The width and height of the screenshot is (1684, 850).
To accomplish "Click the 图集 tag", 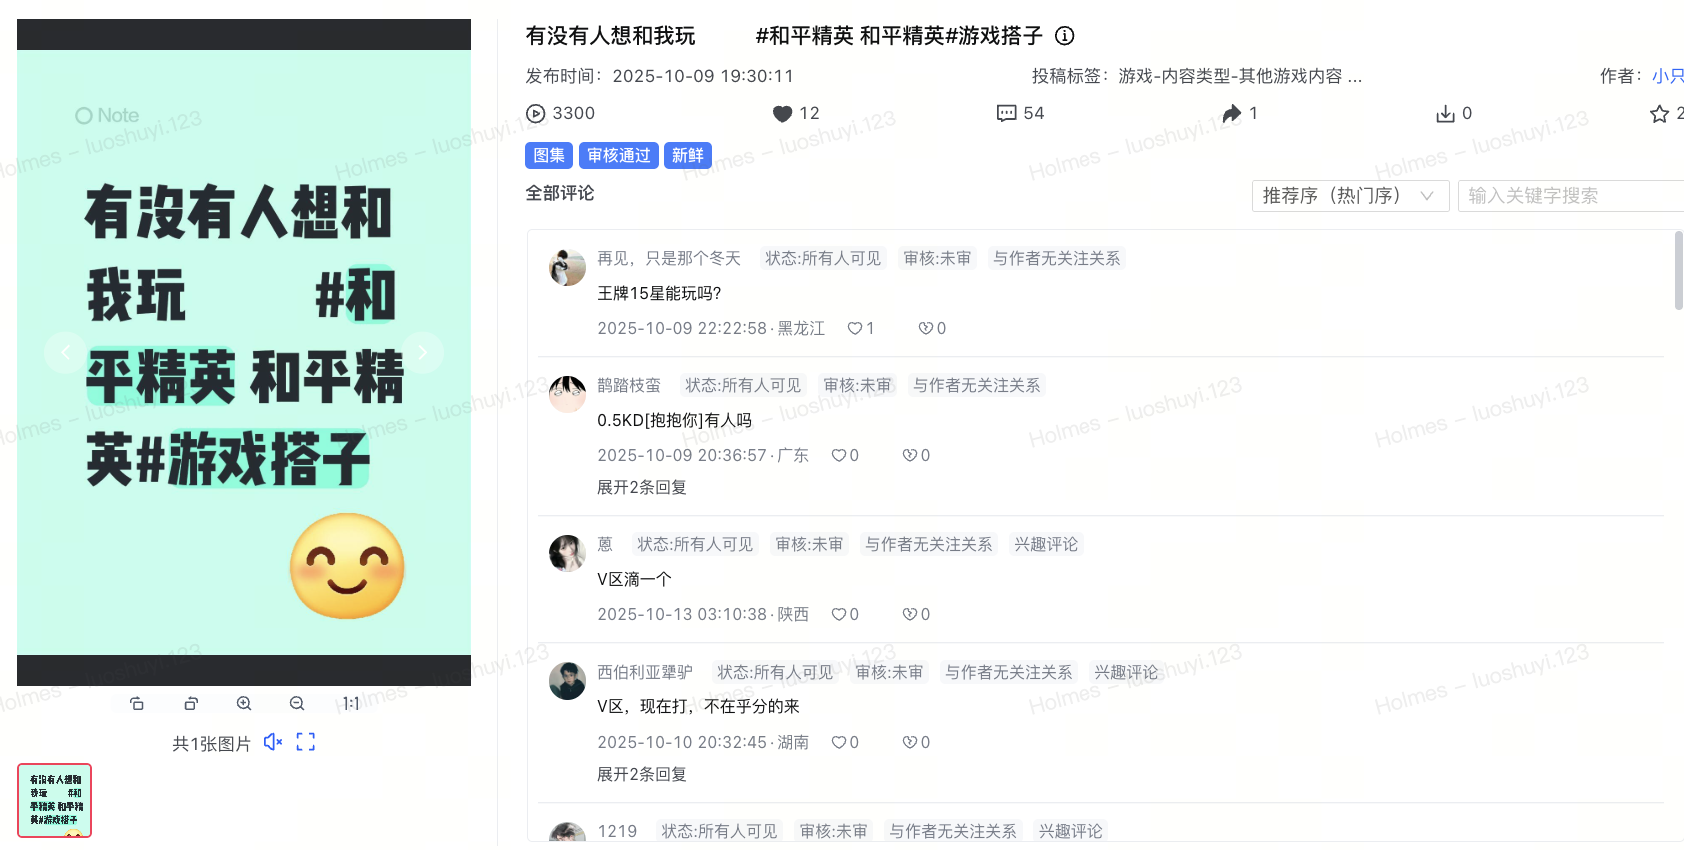I will (x=549, y=156).
